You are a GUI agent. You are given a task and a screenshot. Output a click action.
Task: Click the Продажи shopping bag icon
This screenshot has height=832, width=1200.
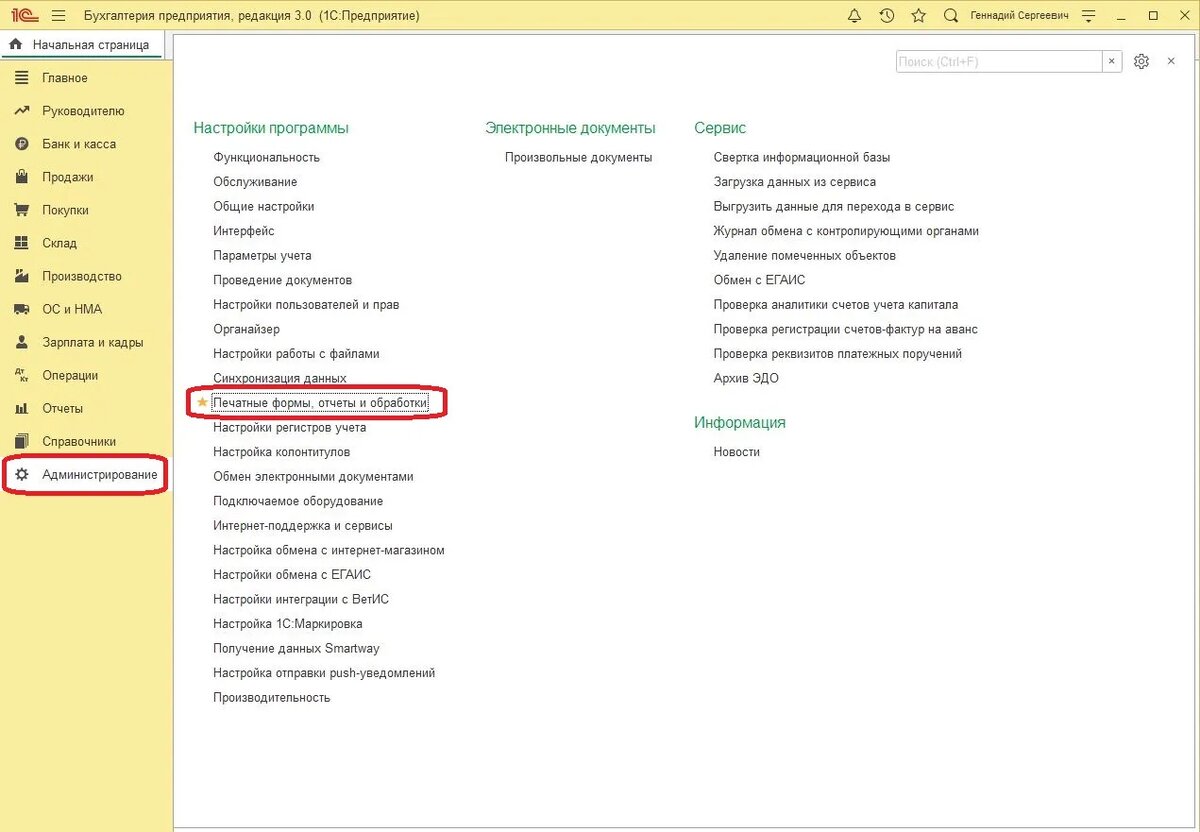(21, 177)
